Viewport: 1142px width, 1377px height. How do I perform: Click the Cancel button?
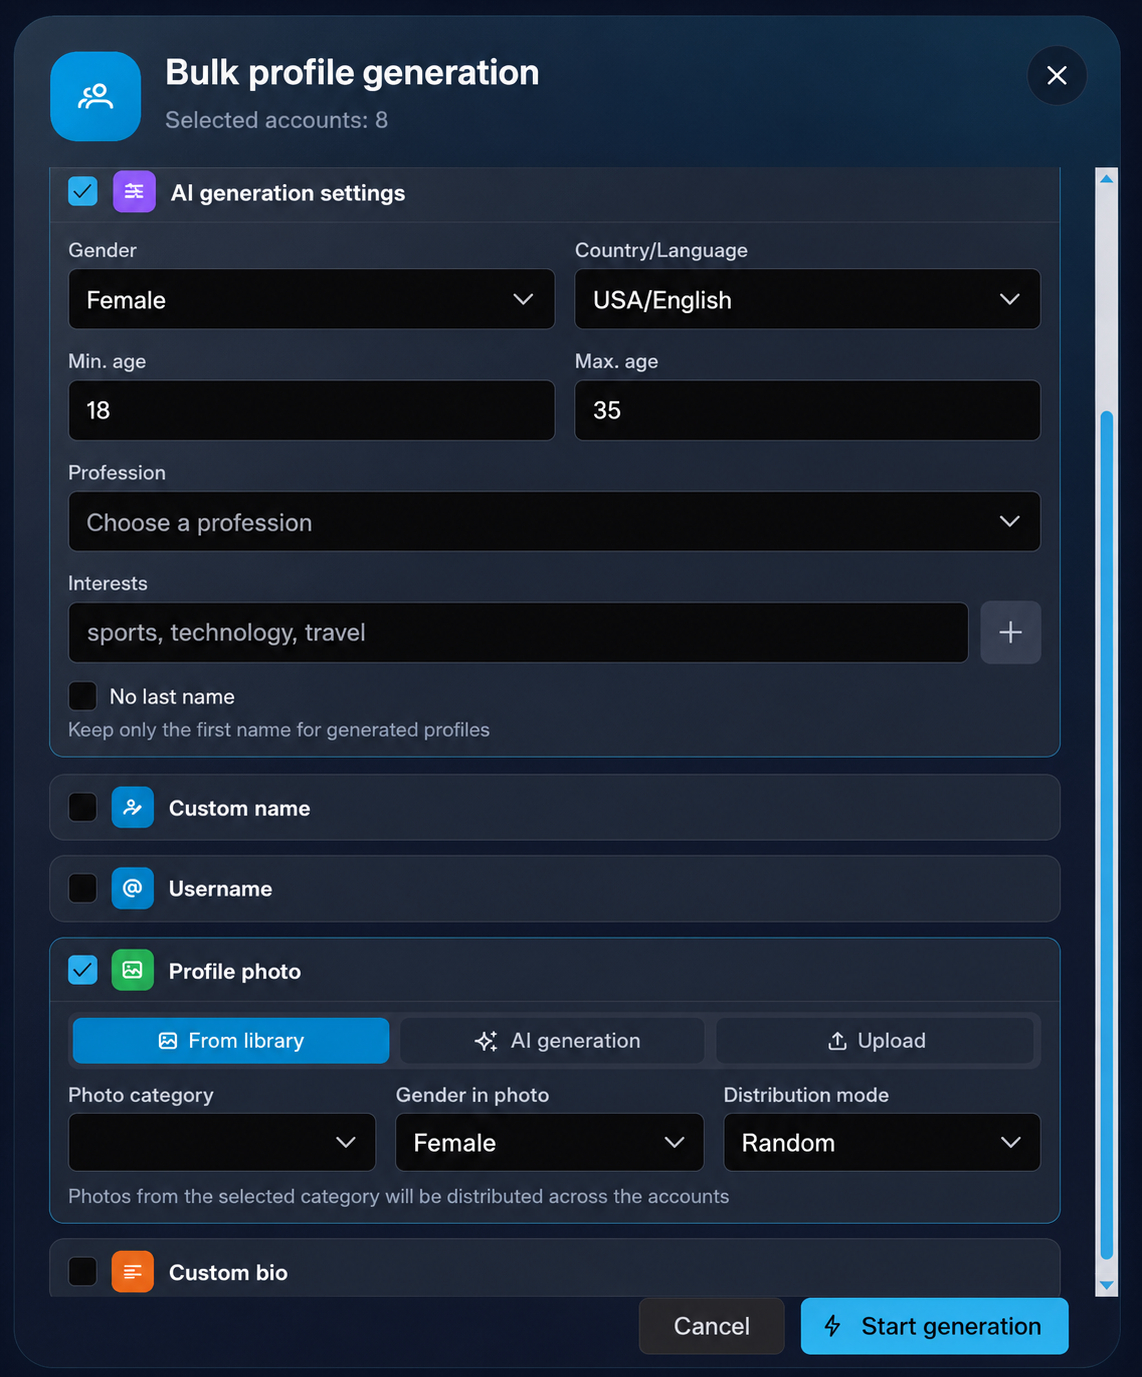tap(711, 1326)
